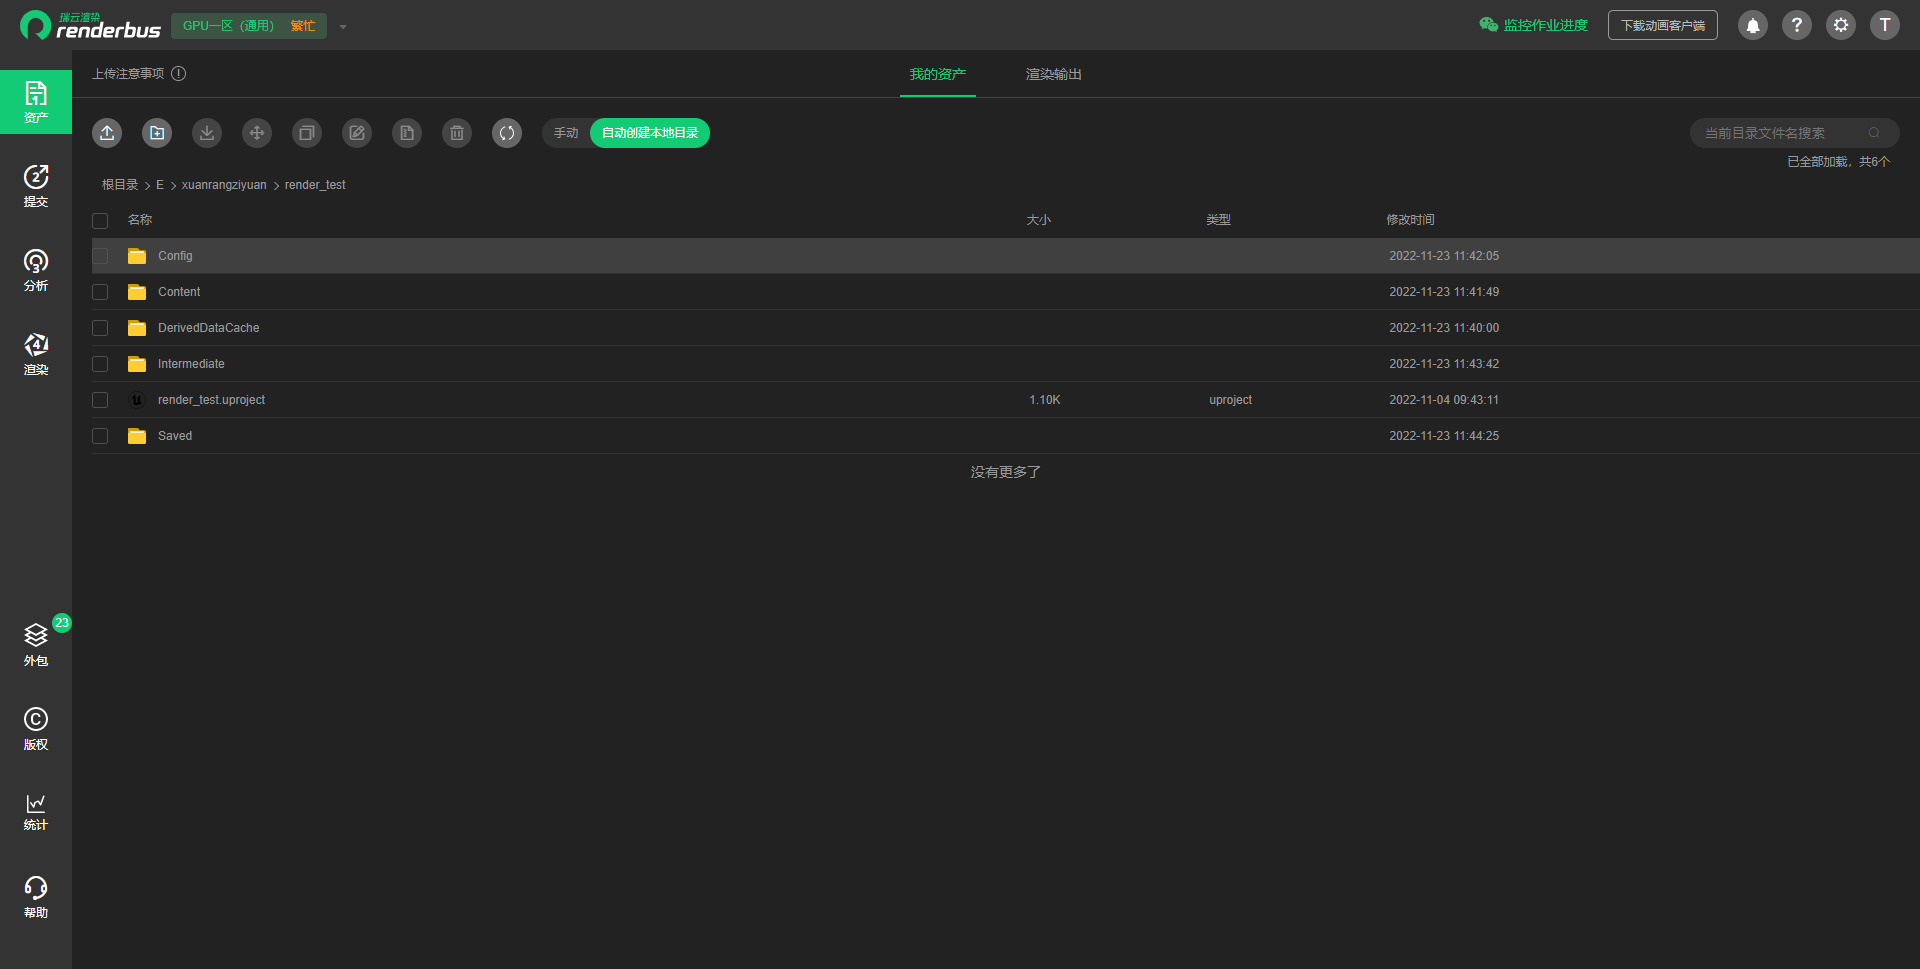Viewport: 1920px width, 969px height.
Task: Go to xuanrangziyuan in breadcrumb
Action: coord(224,185)
